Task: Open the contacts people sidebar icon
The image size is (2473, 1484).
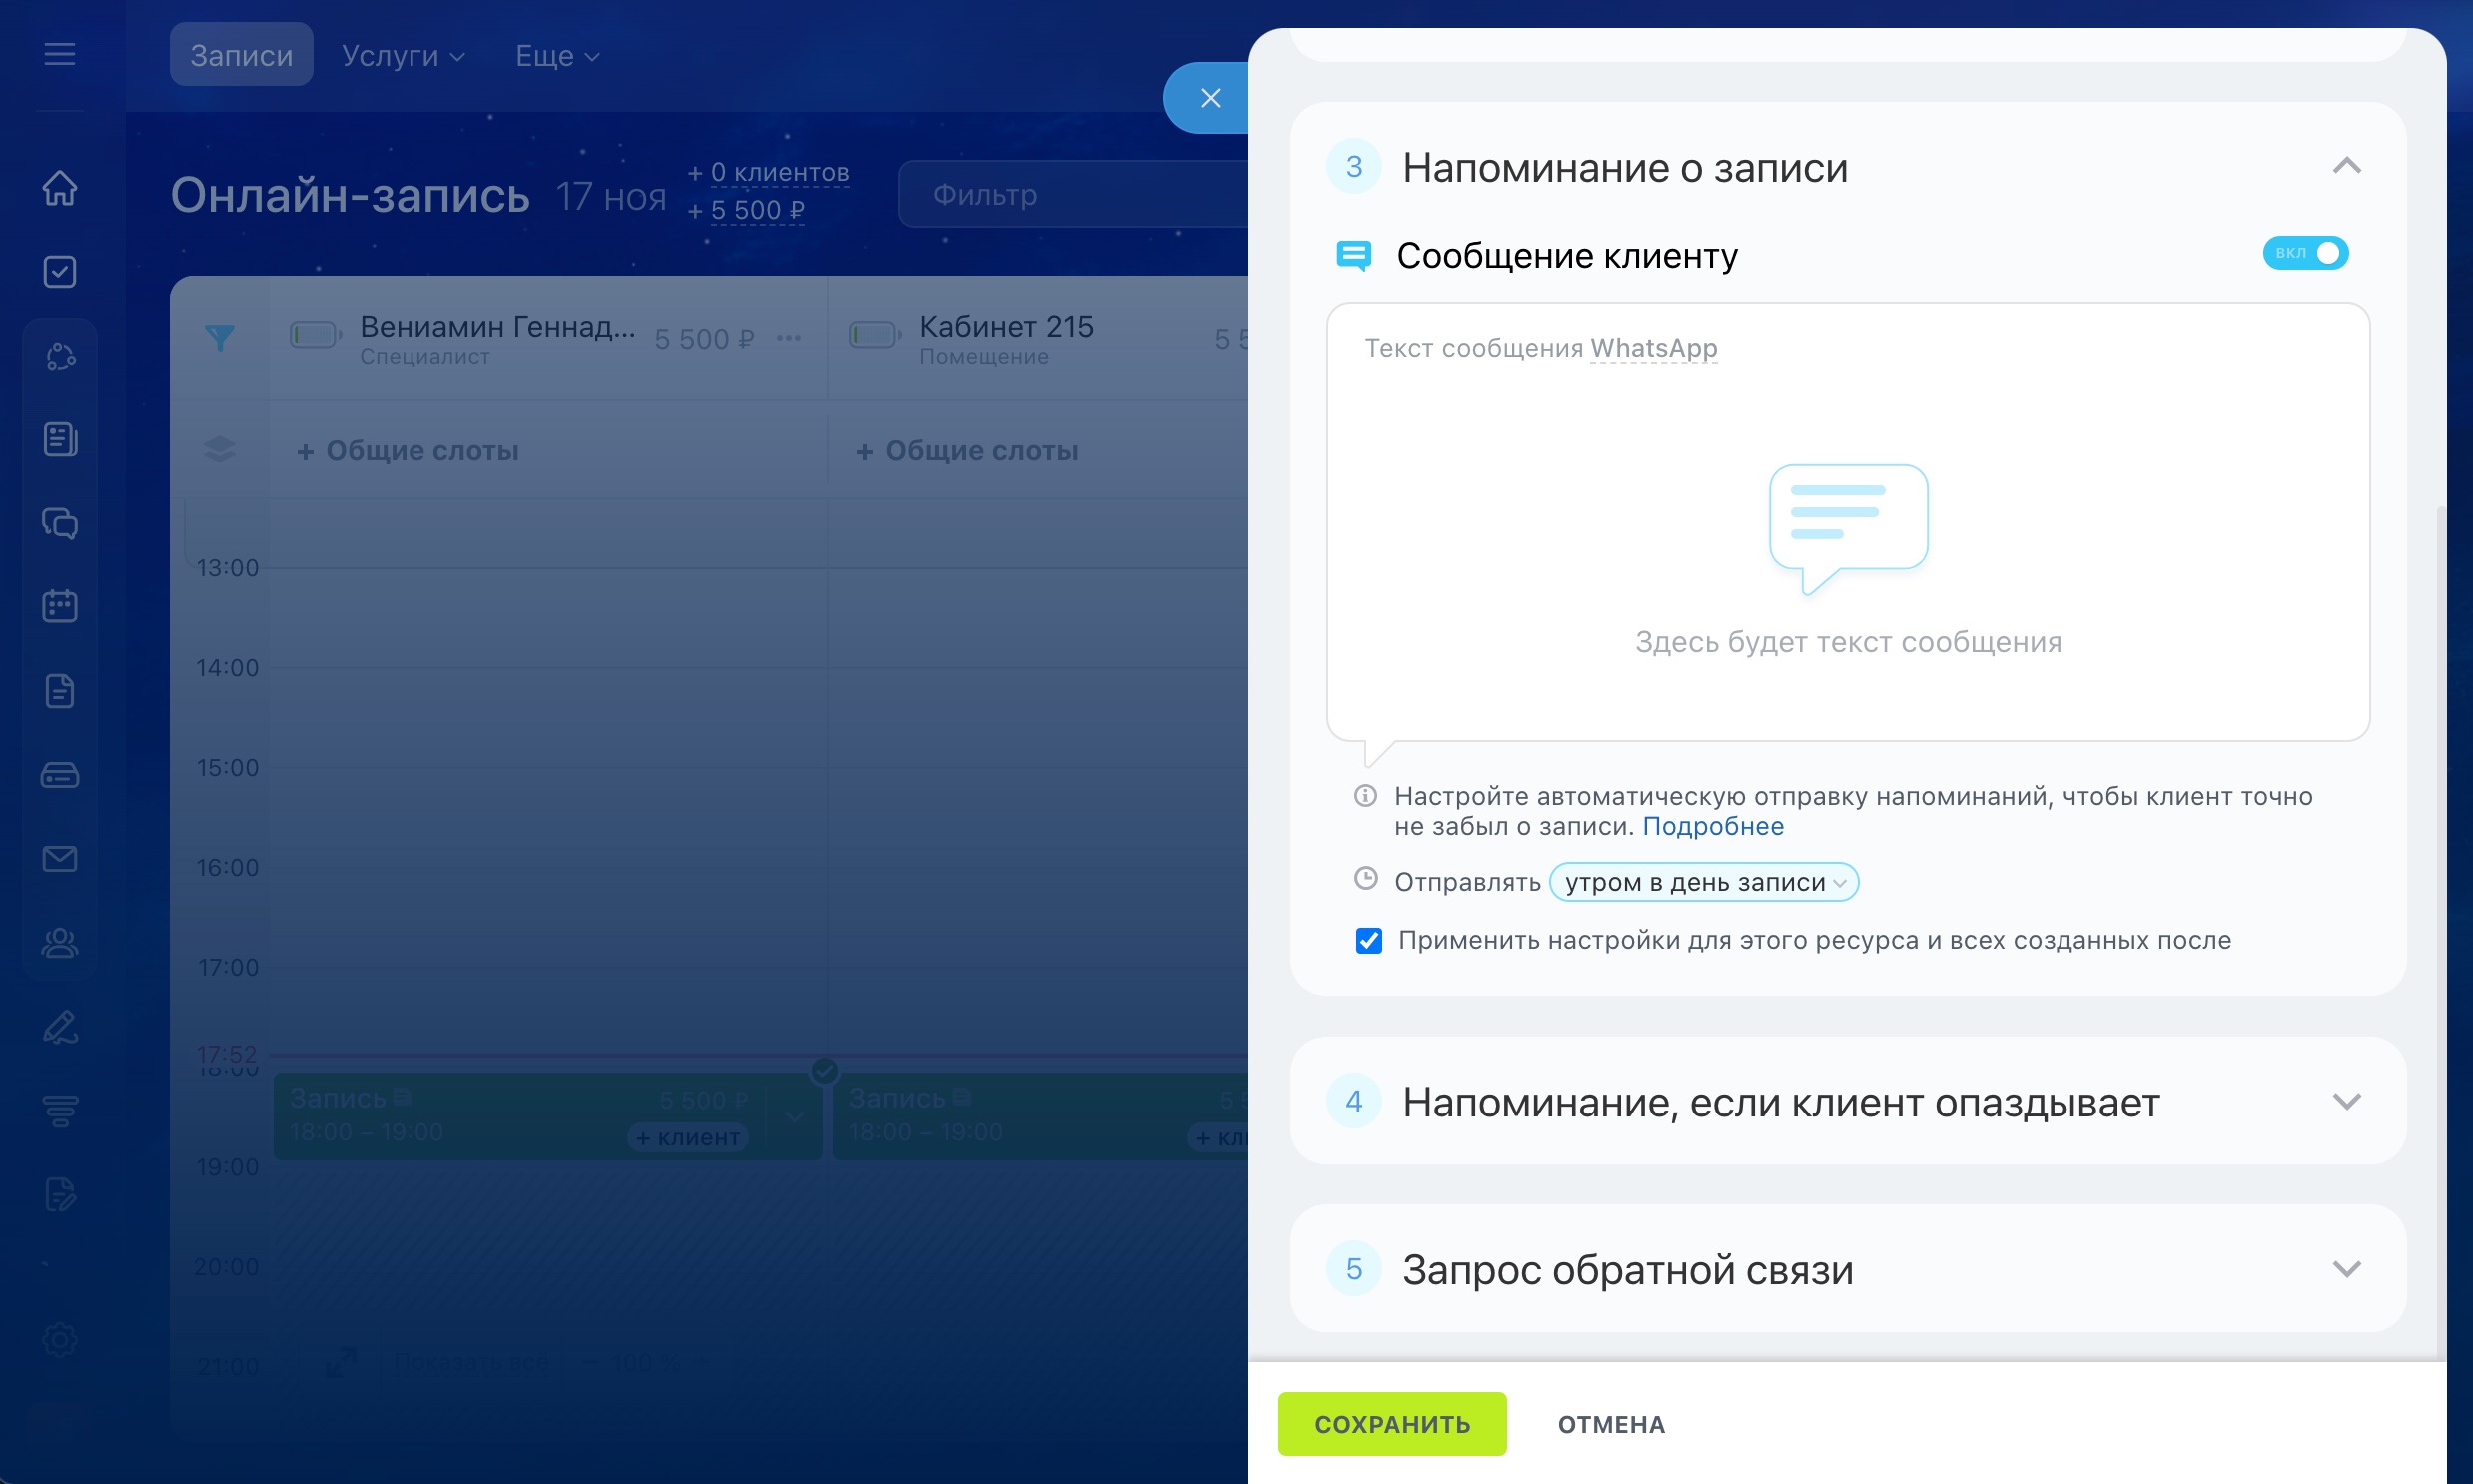Action: [x=60, y=943]
